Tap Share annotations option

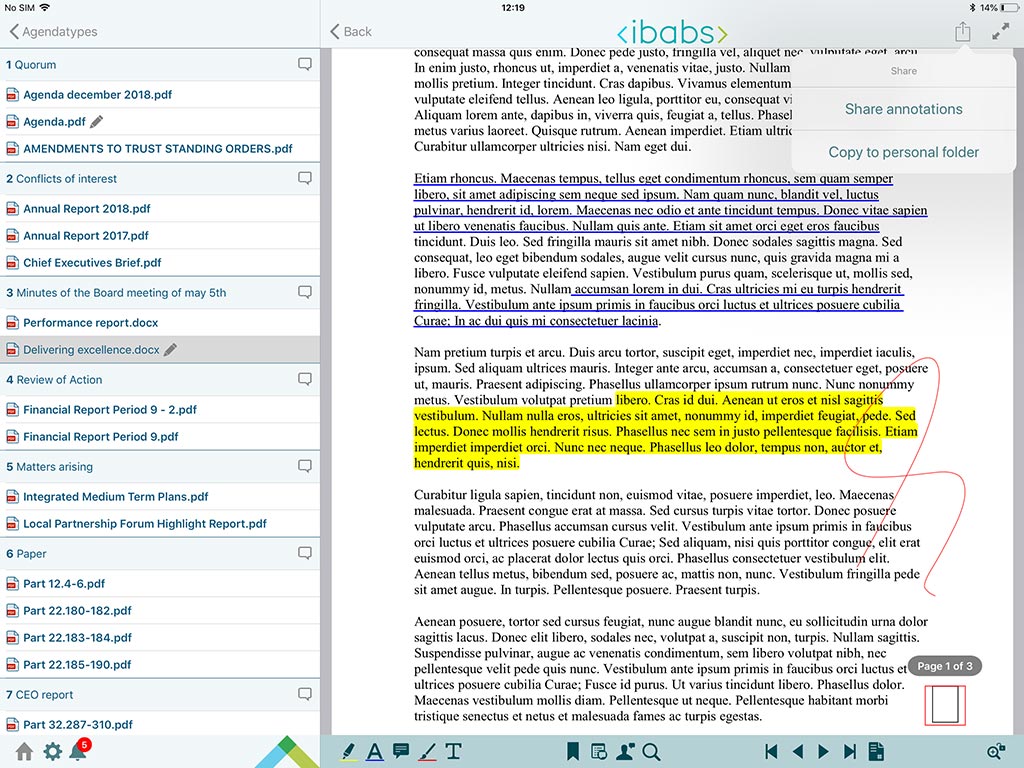(903, 109)
